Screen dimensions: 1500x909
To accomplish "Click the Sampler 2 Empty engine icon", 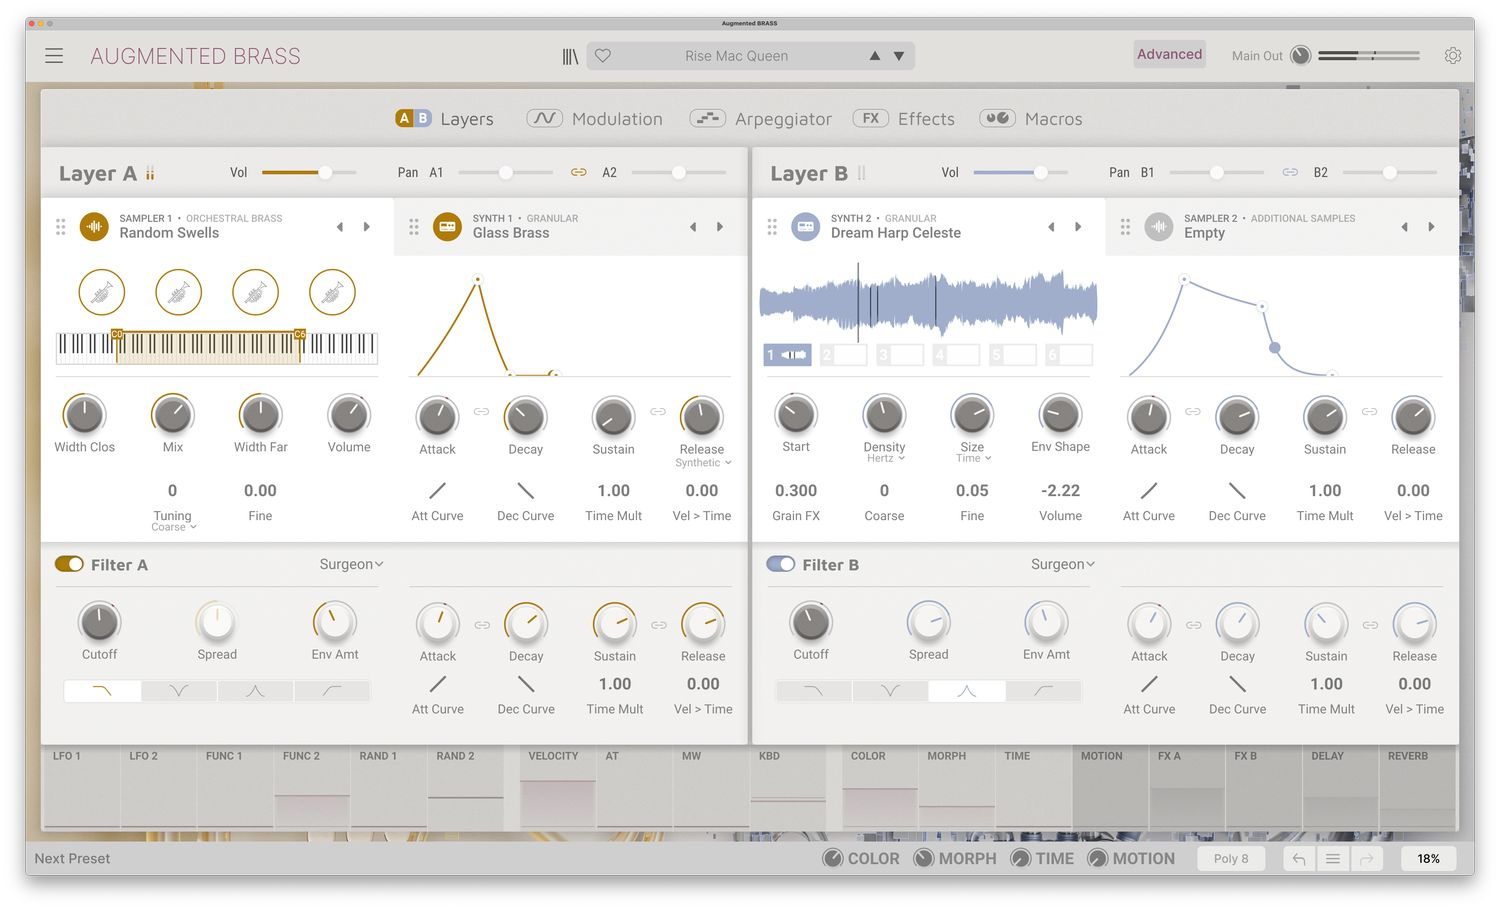I will (1159, 227).
